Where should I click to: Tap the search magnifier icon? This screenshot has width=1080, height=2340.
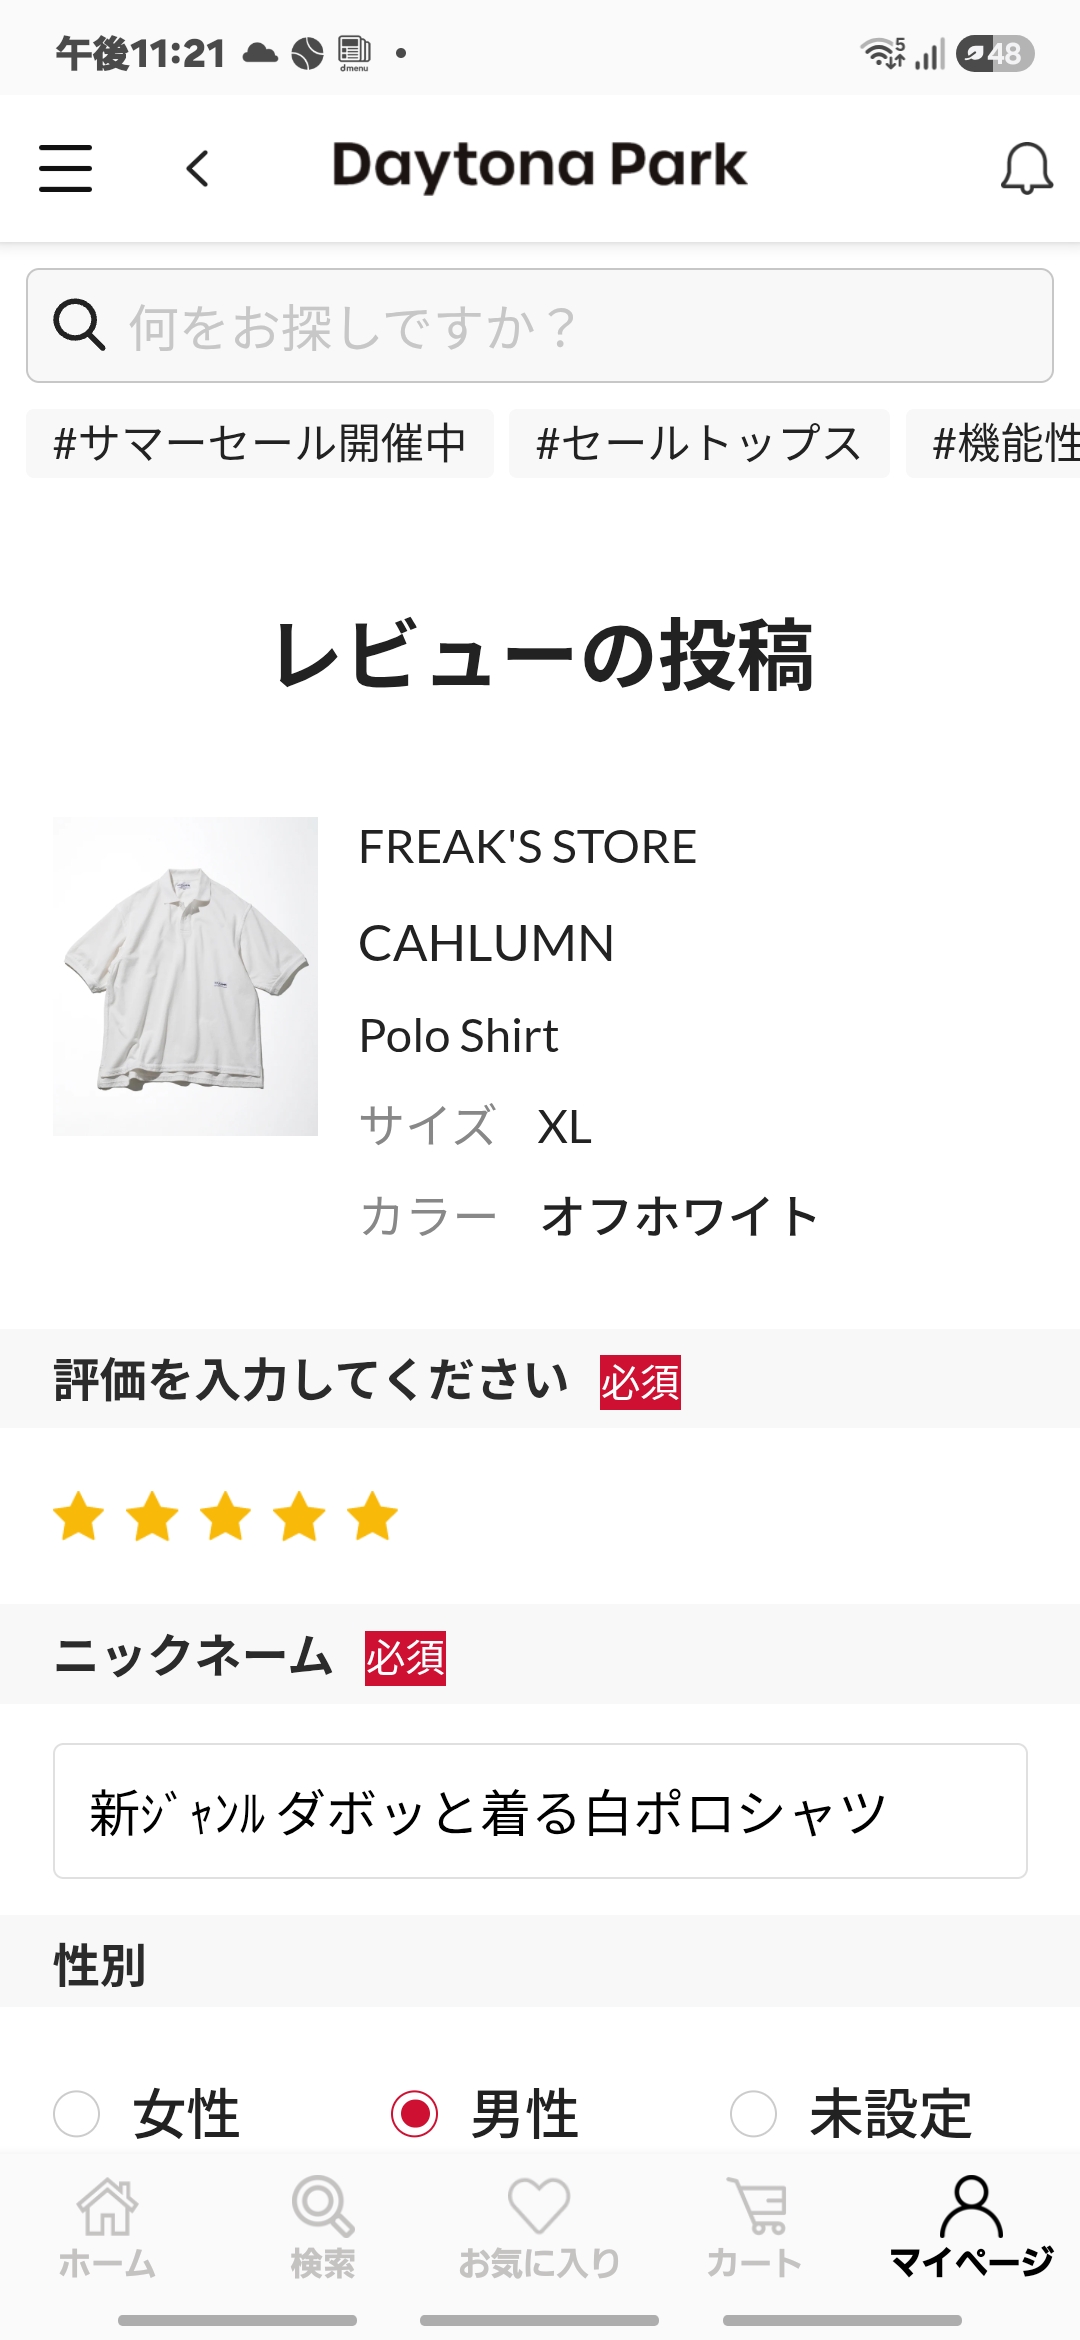[x=79, y=325]
